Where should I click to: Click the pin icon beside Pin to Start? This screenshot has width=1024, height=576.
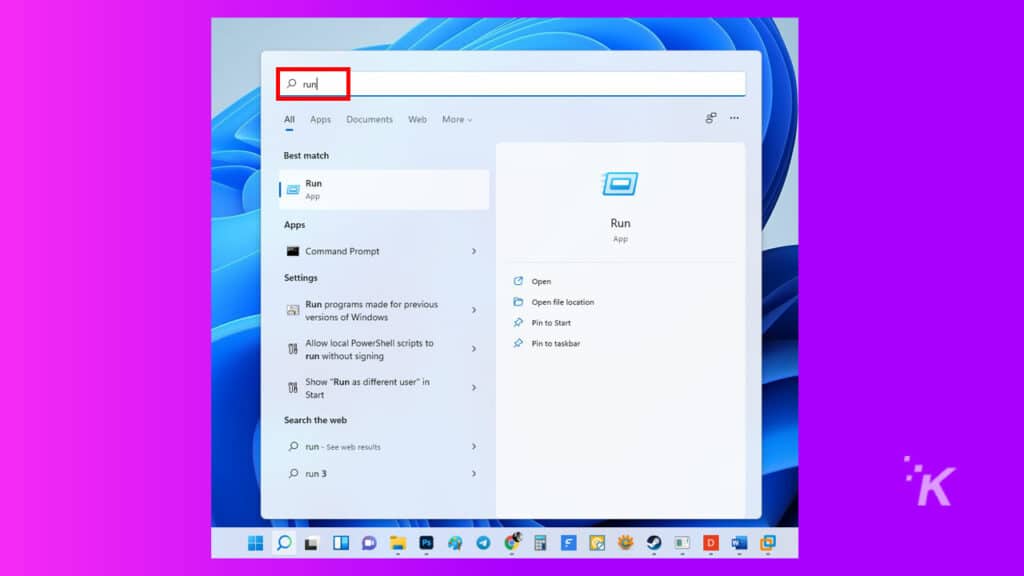click(518, 323)
